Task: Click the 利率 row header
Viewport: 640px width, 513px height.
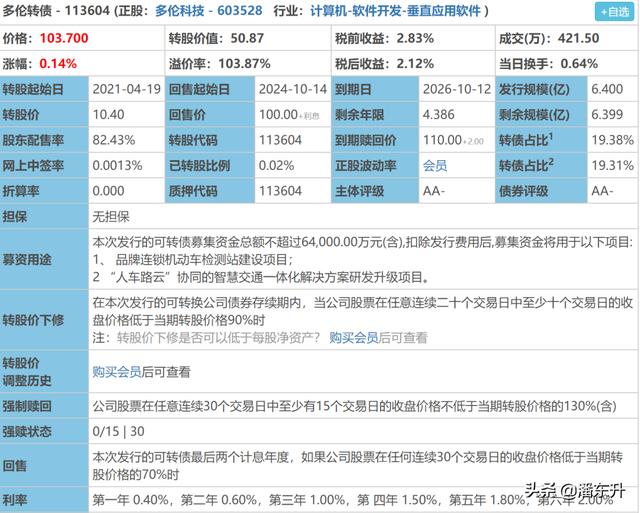Action: (44, 500)
